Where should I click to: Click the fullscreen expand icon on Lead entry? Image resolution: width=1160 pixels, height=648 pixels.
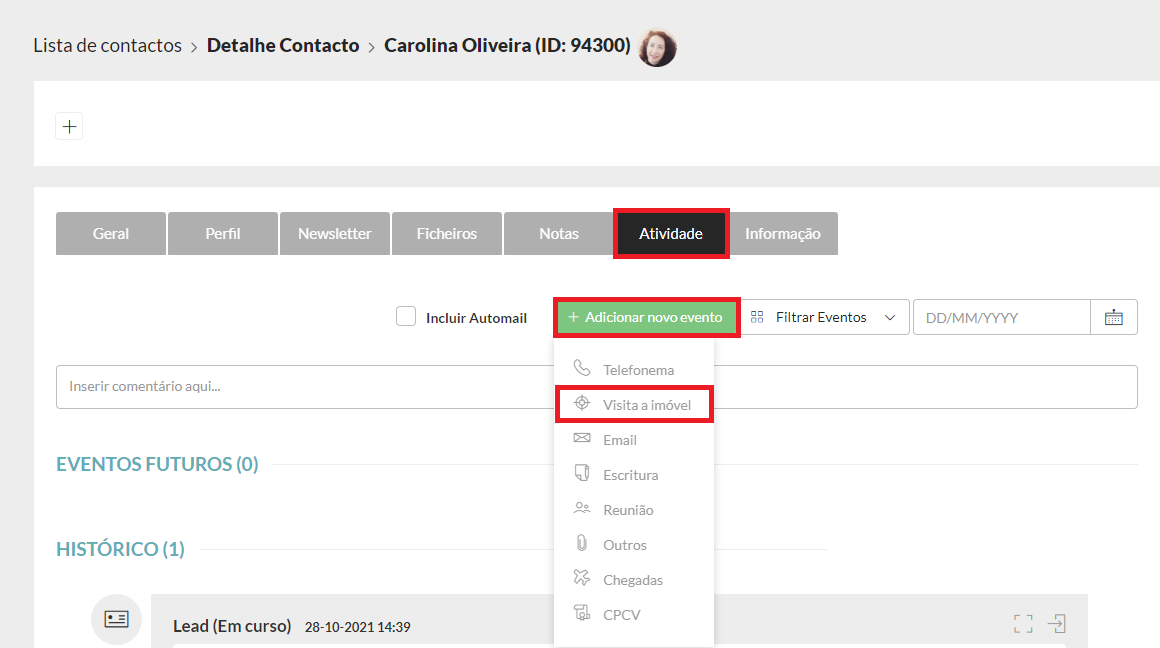pos(1022,624)
